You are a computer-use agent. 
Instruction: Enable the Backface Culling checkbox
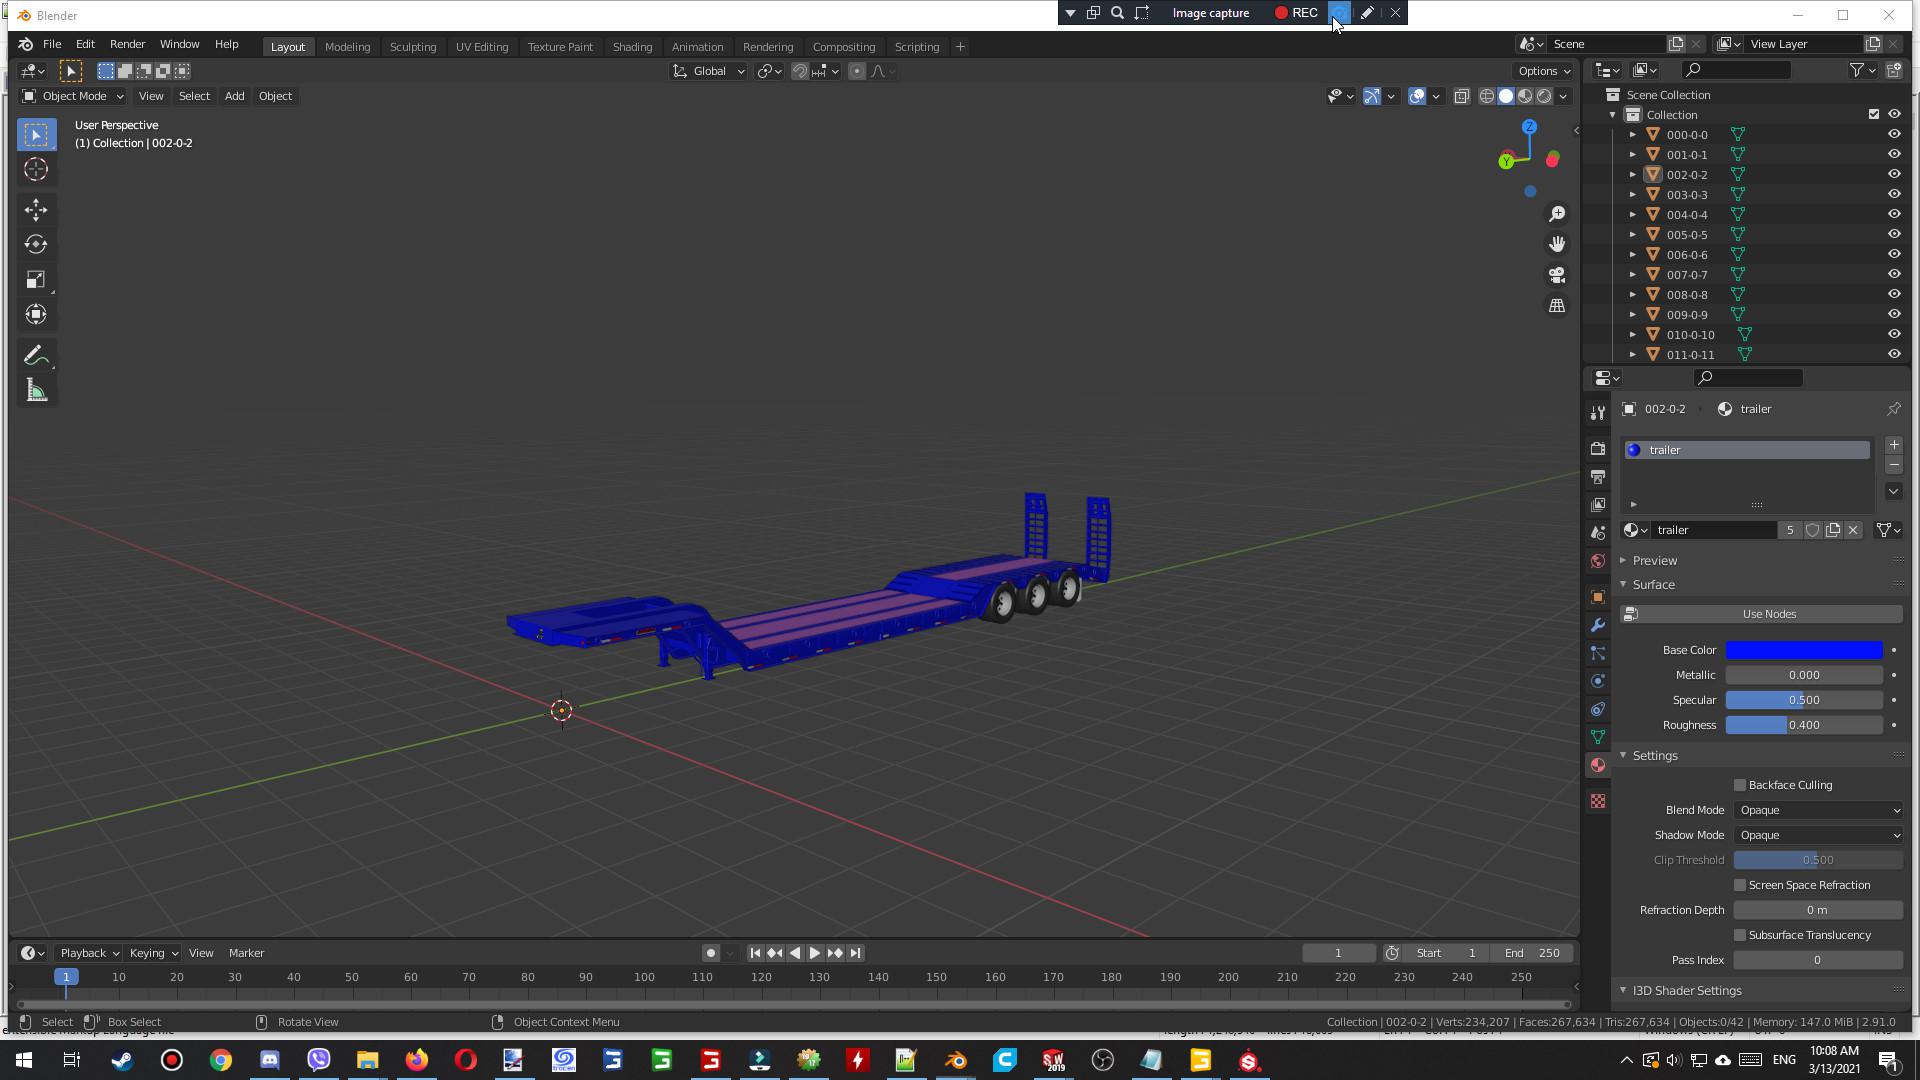1740,785
